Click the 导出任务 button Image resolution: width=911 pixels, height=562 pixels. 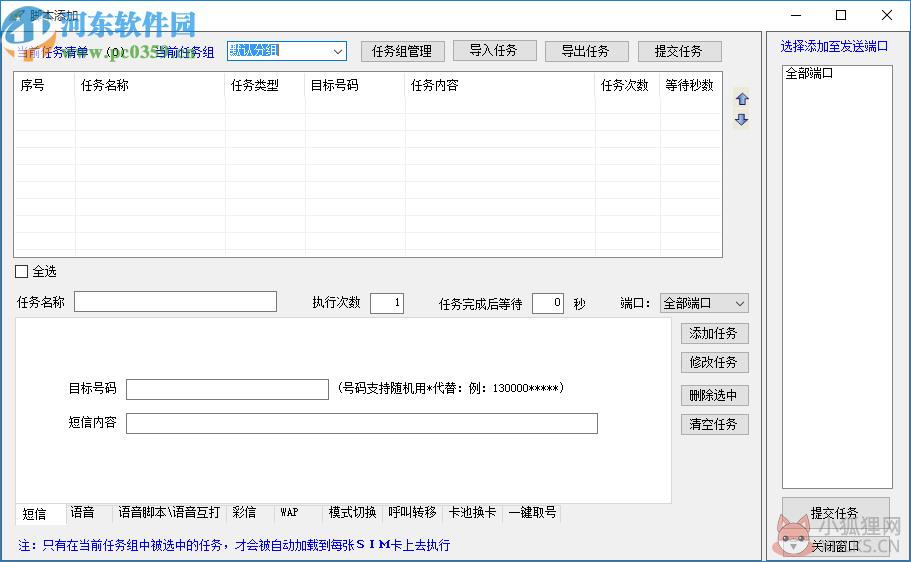[586, 51]
